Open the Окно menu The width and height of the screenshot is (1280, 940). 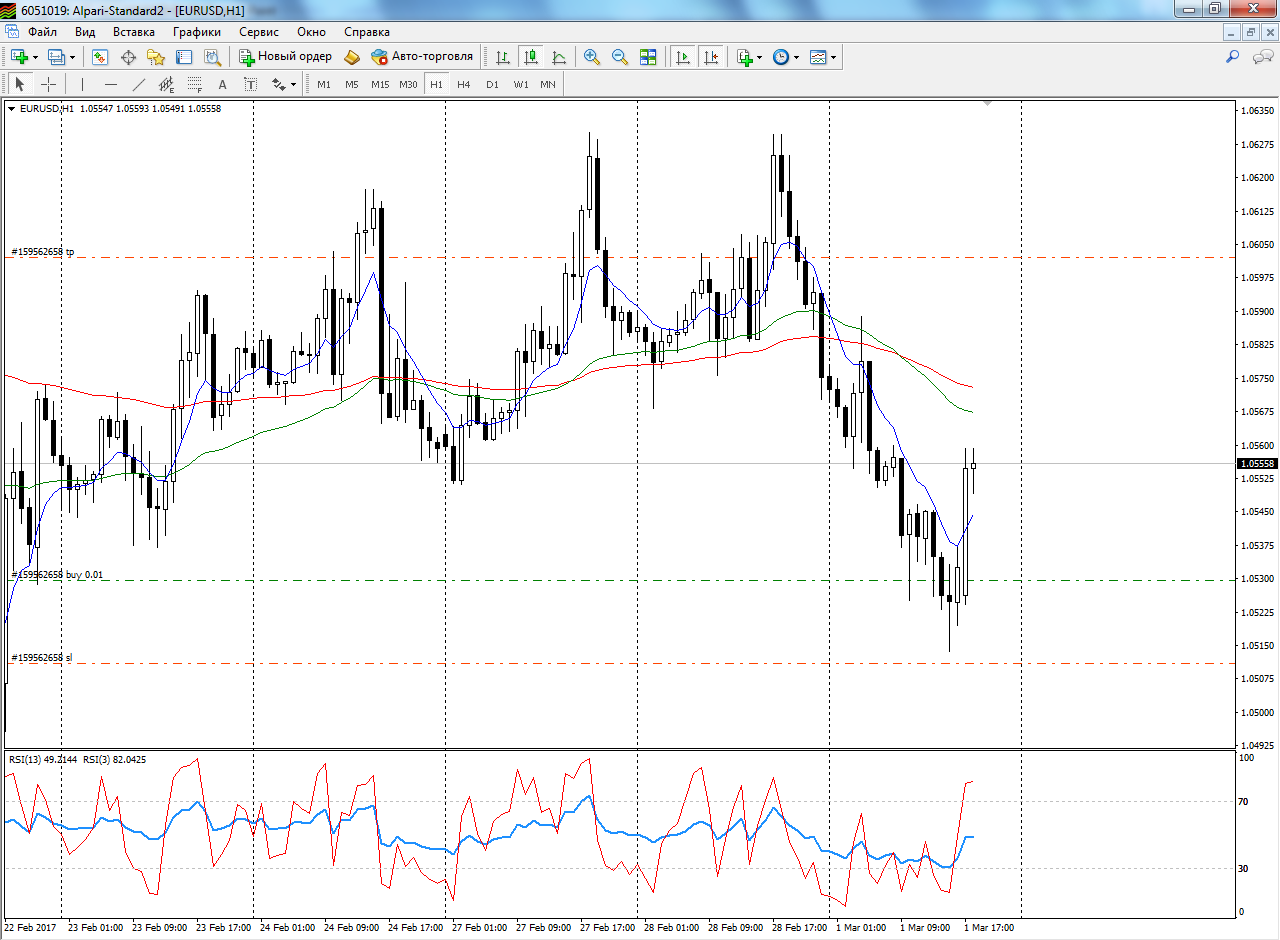point(311,31)
